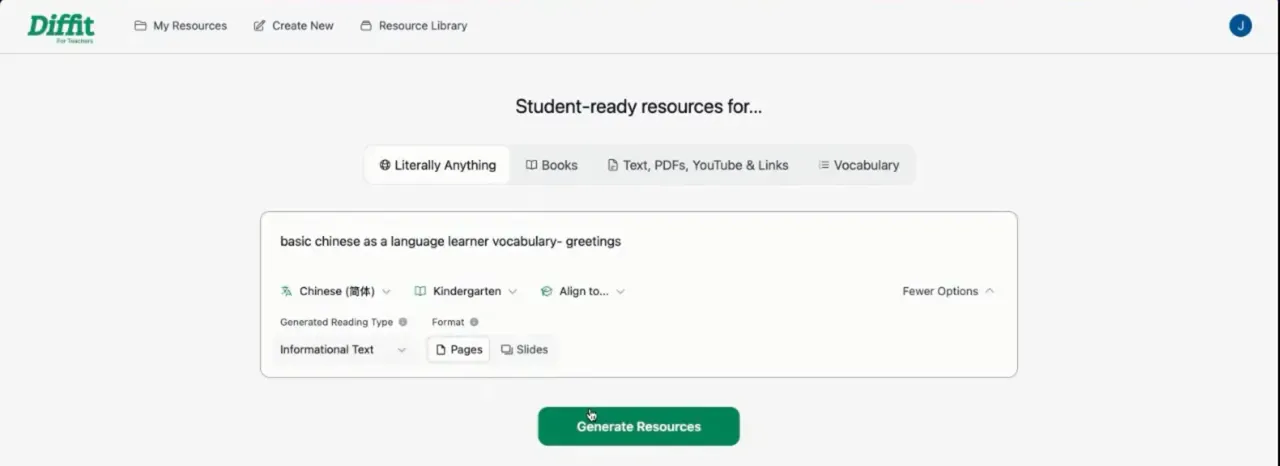Click the Diffit for Teachers logo
Screen dimensions: 1280x466
tap(61, 27)
